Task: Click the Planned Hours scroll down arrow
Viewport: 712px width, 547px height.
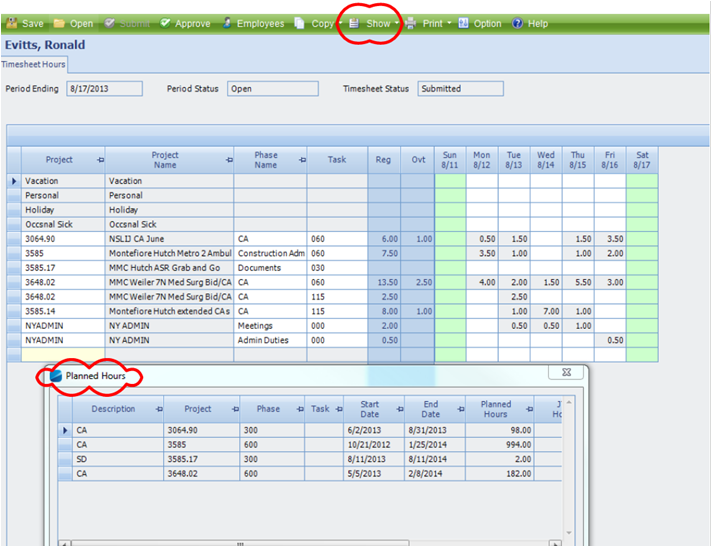Action: click(569, 532)
